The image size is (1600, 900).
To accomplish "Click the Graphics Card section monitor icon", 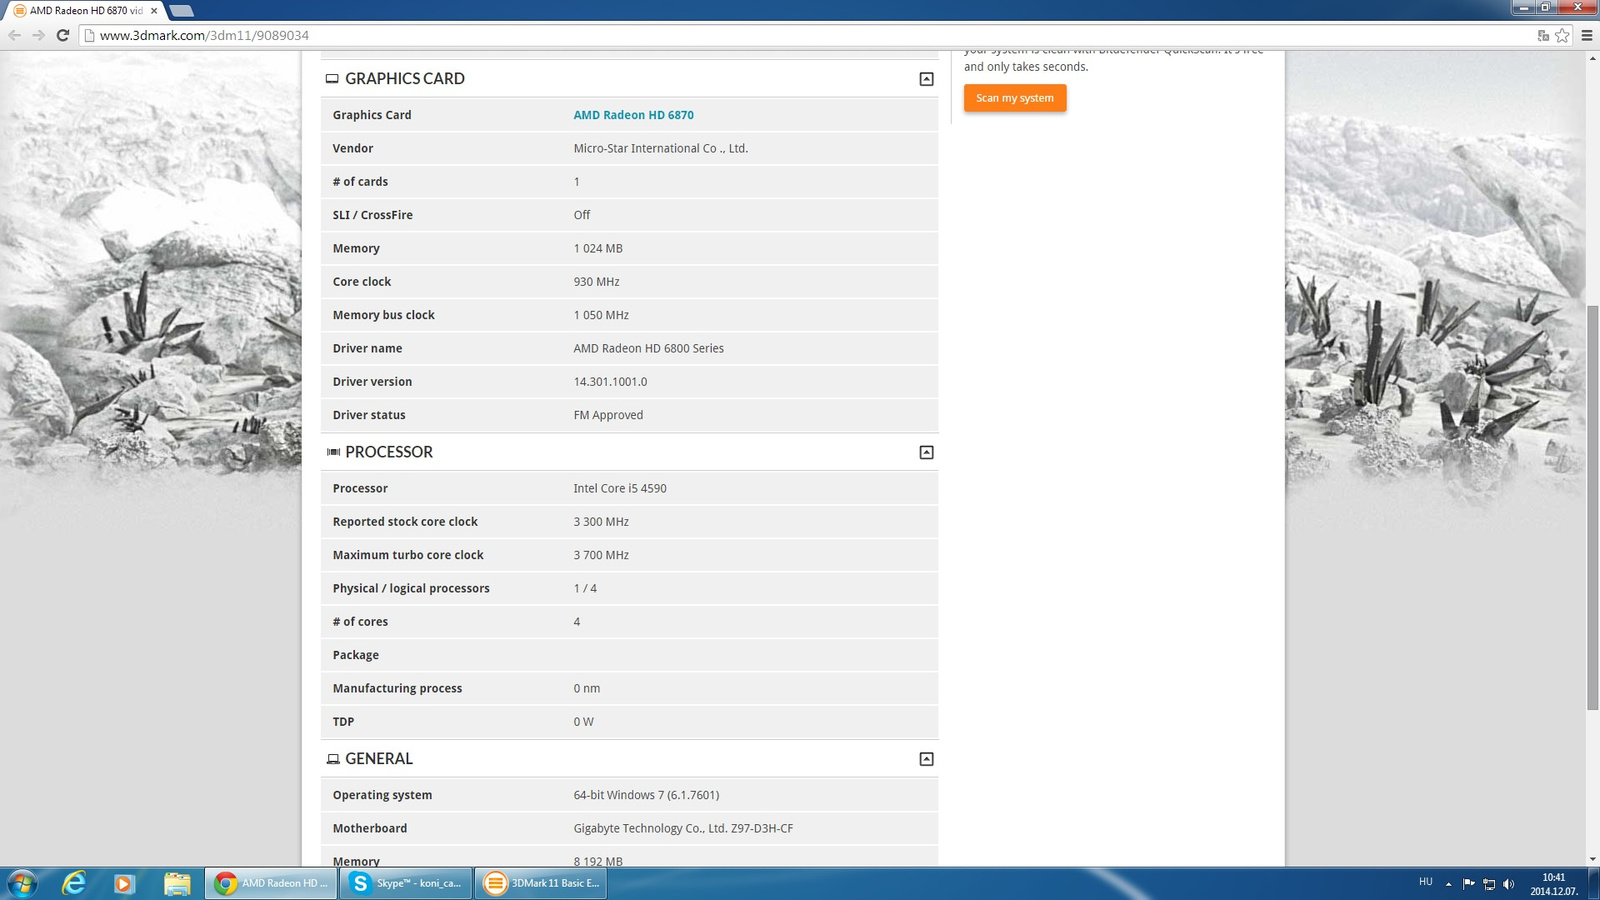I will [x=332, y=79].
